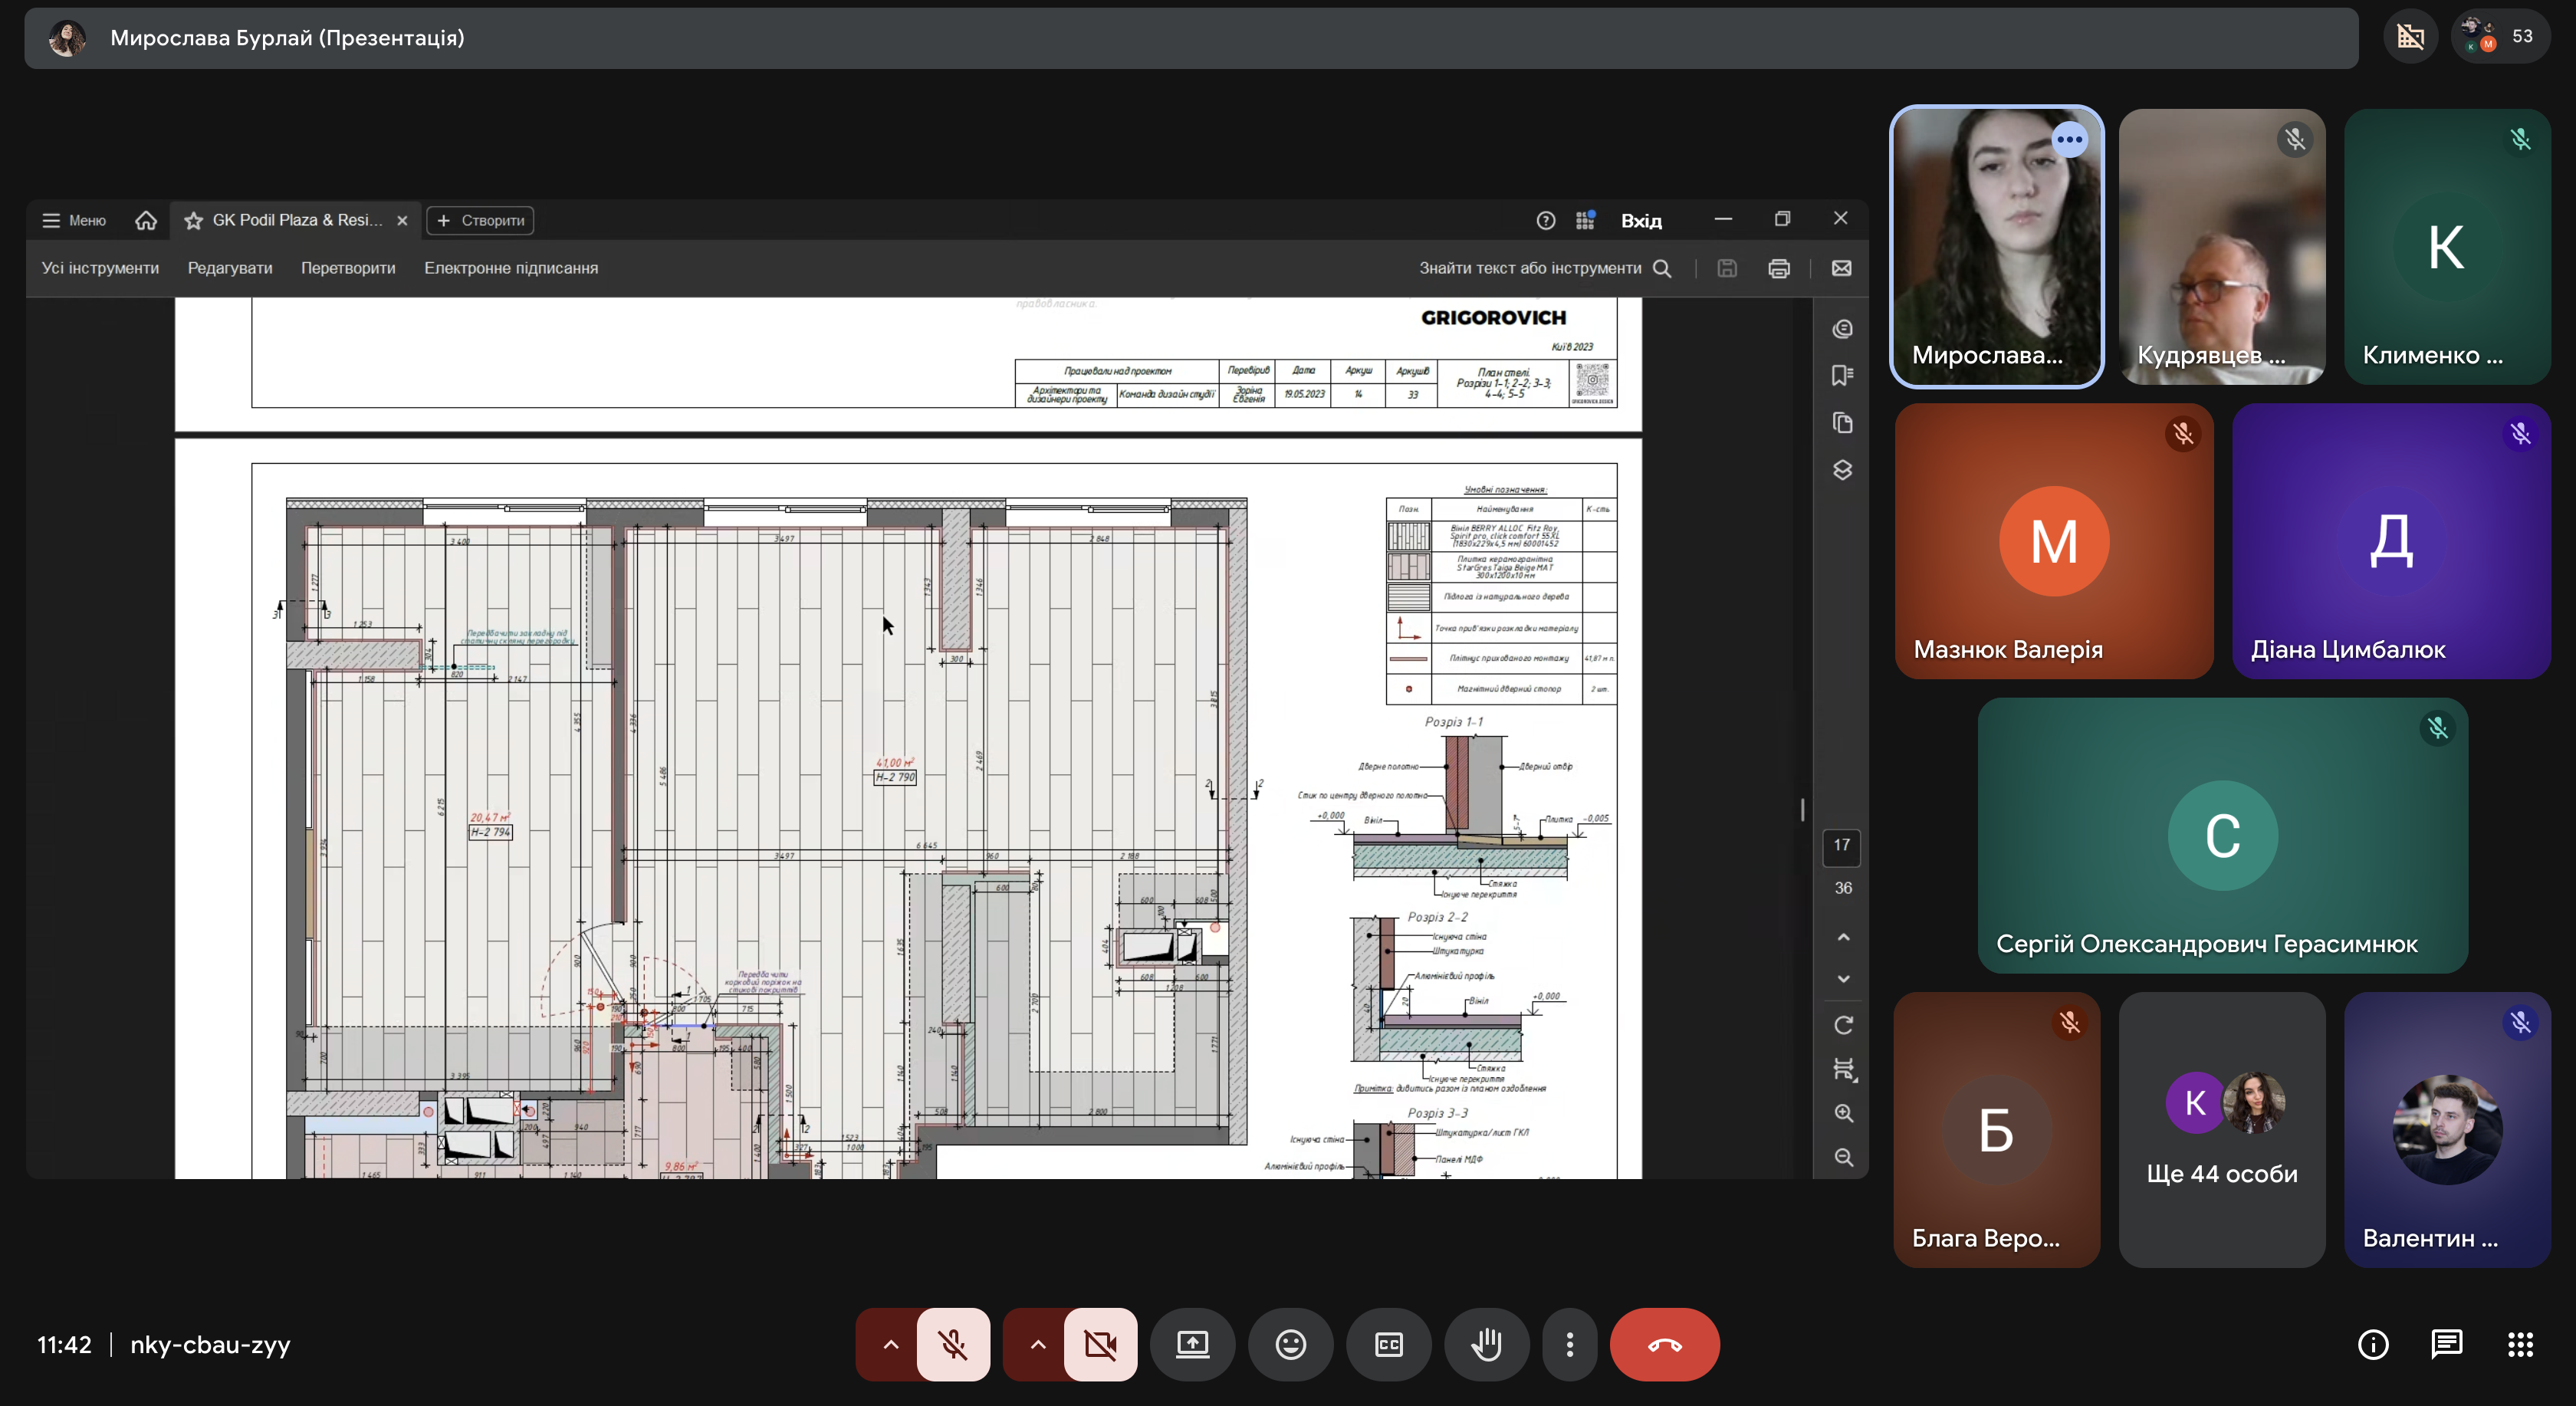Expand microphone audio settings arrow
2576x1406 pixels.
(890, 1344)
